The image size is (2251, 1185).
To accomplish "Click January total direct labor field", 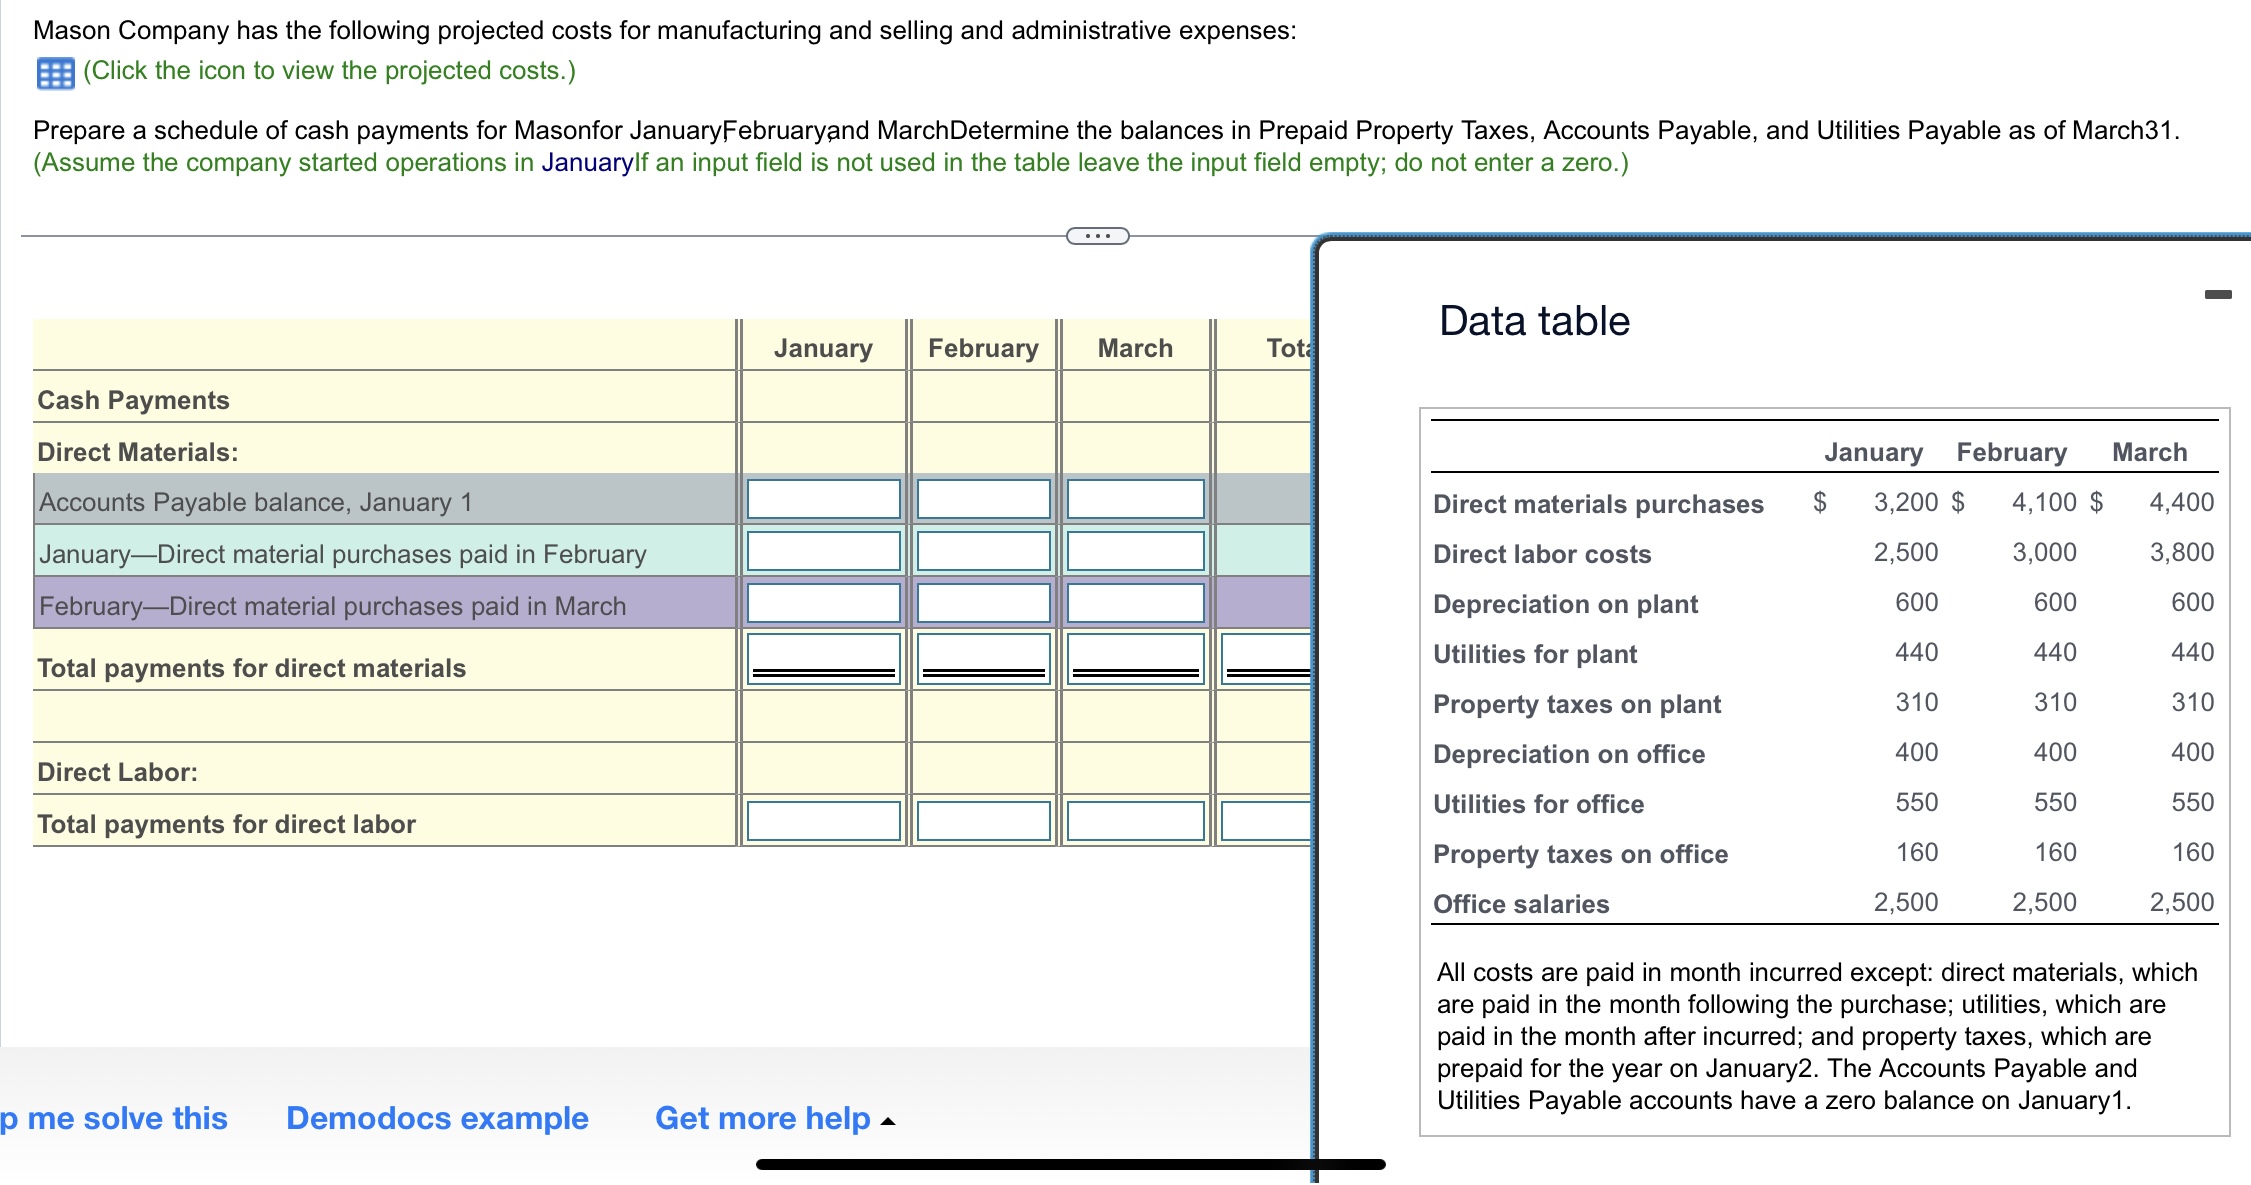I will click(823, 821).
